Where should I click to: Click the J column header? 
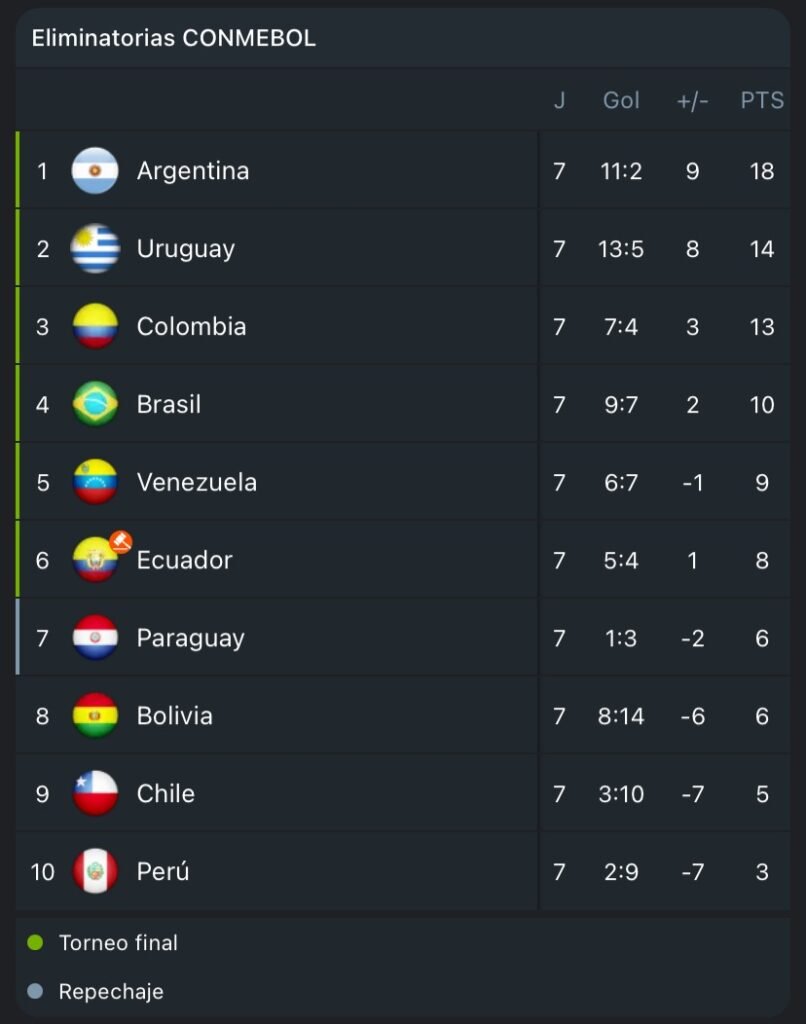click(x=559, y=100)
